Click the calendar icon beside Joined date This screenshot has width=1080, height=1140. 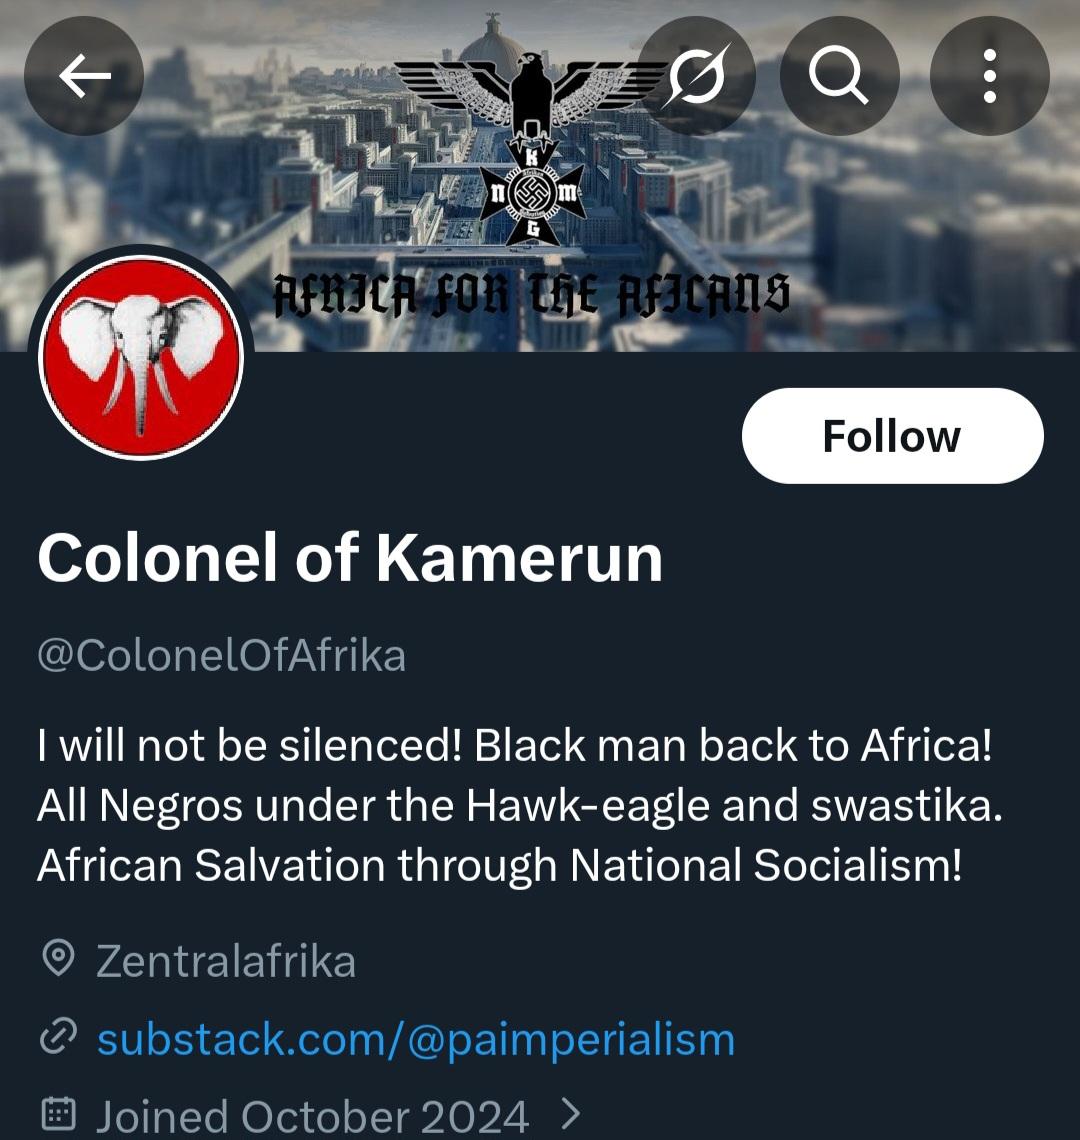[58, 1114]
